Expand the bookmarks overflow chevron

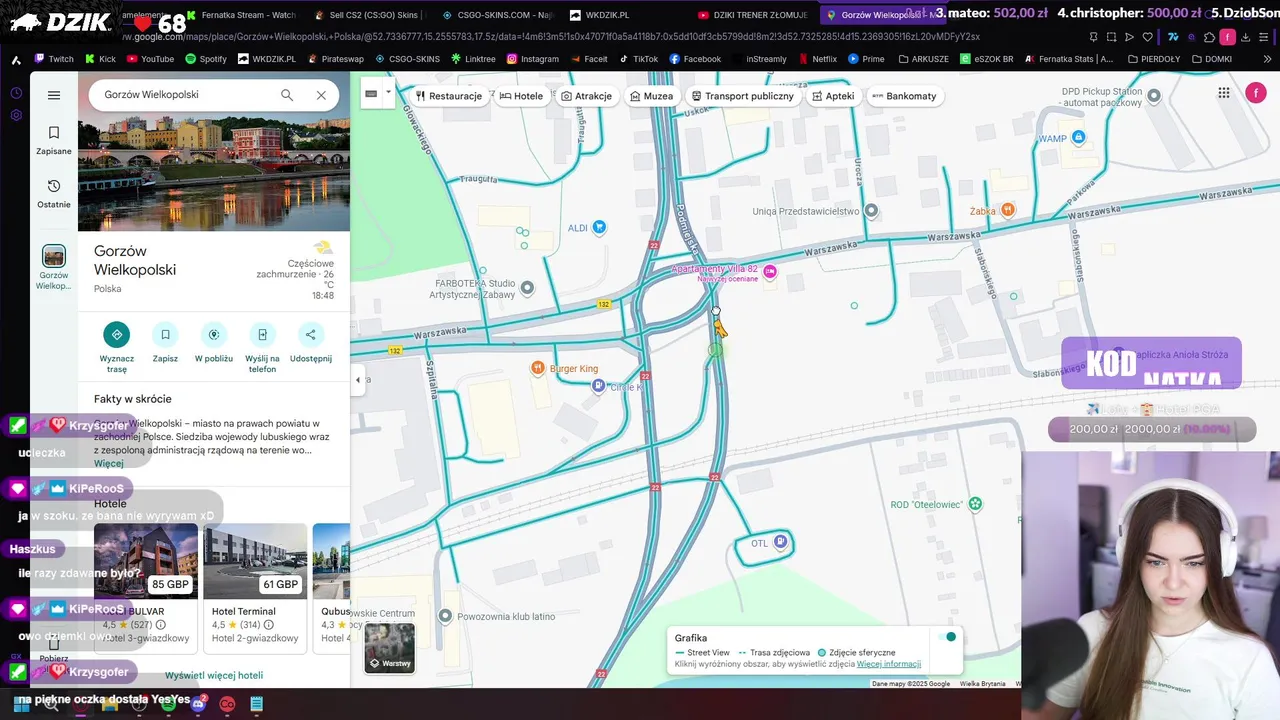tap(1268, 59)
